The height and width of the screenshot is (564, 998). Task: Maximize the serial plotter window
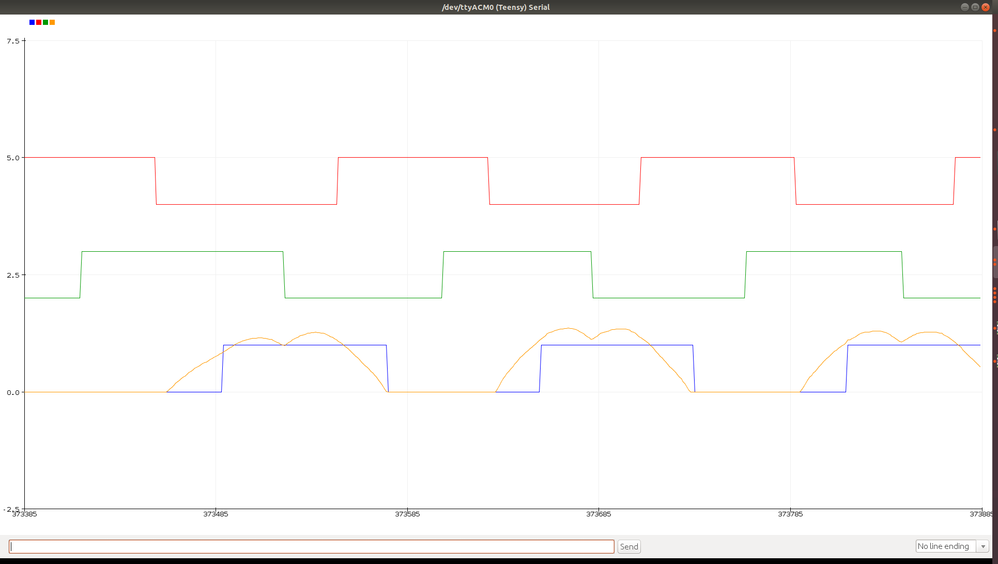(975, 7)
